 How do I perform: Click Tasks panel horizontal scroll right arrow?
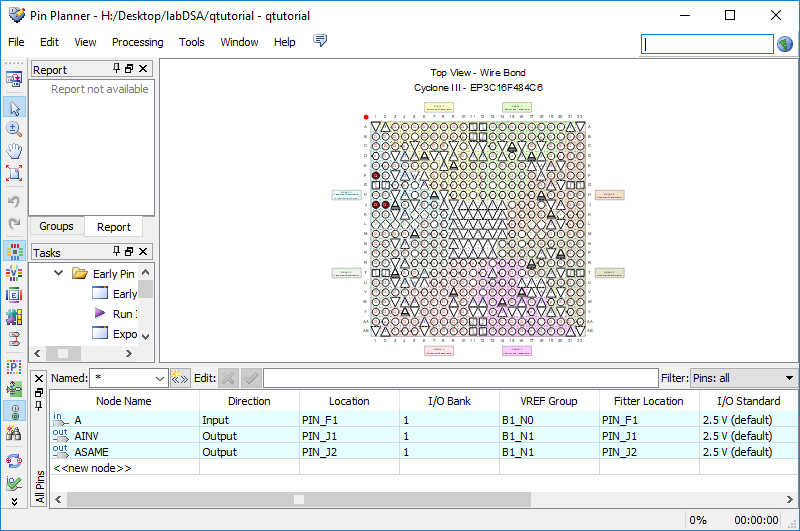(x=129, y=353)
